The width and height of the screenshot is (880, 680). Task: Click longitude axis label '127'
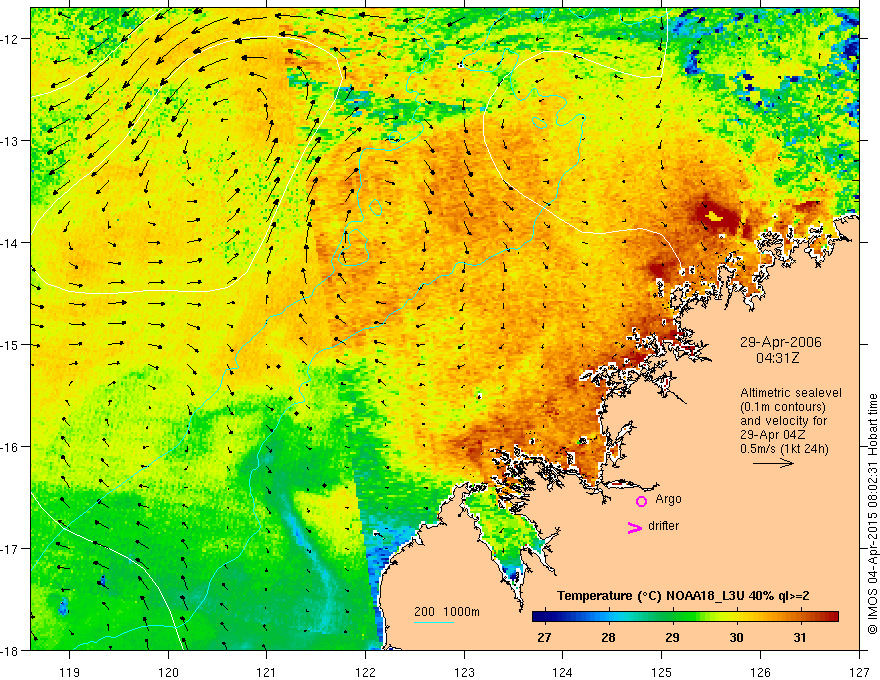[859, 672]
